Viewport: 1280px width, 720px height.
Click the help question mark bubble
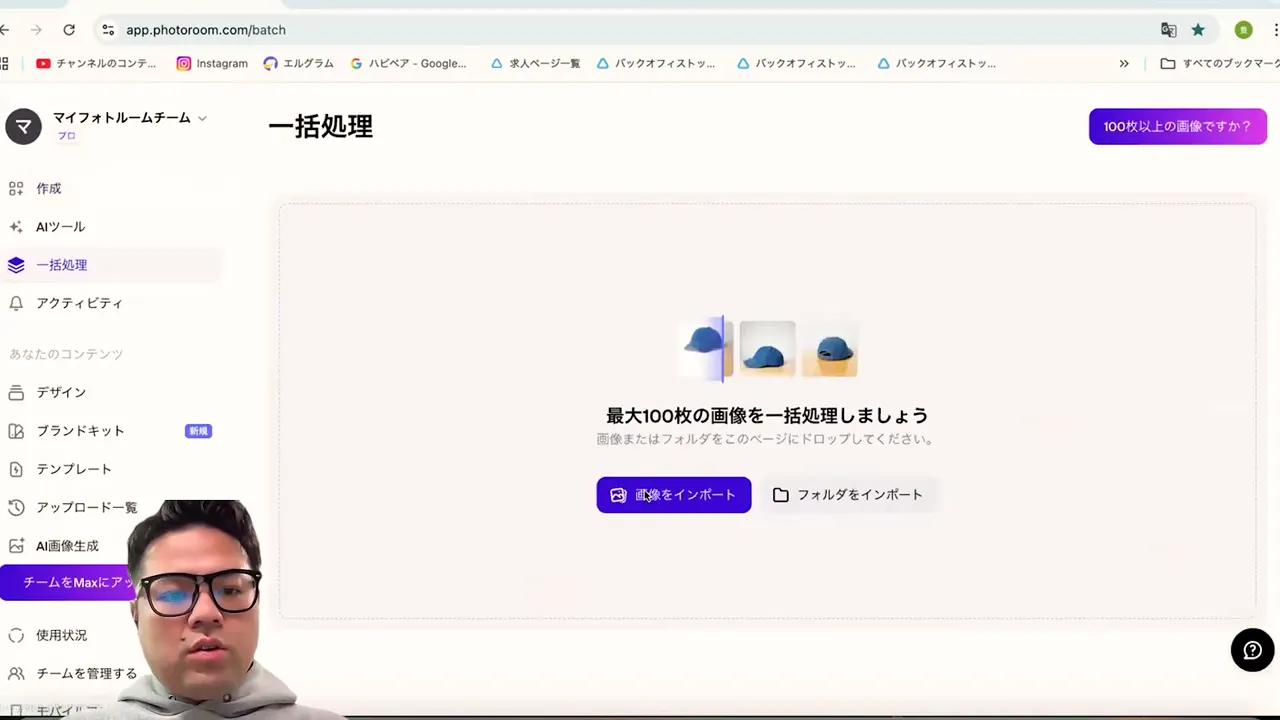1252,650
